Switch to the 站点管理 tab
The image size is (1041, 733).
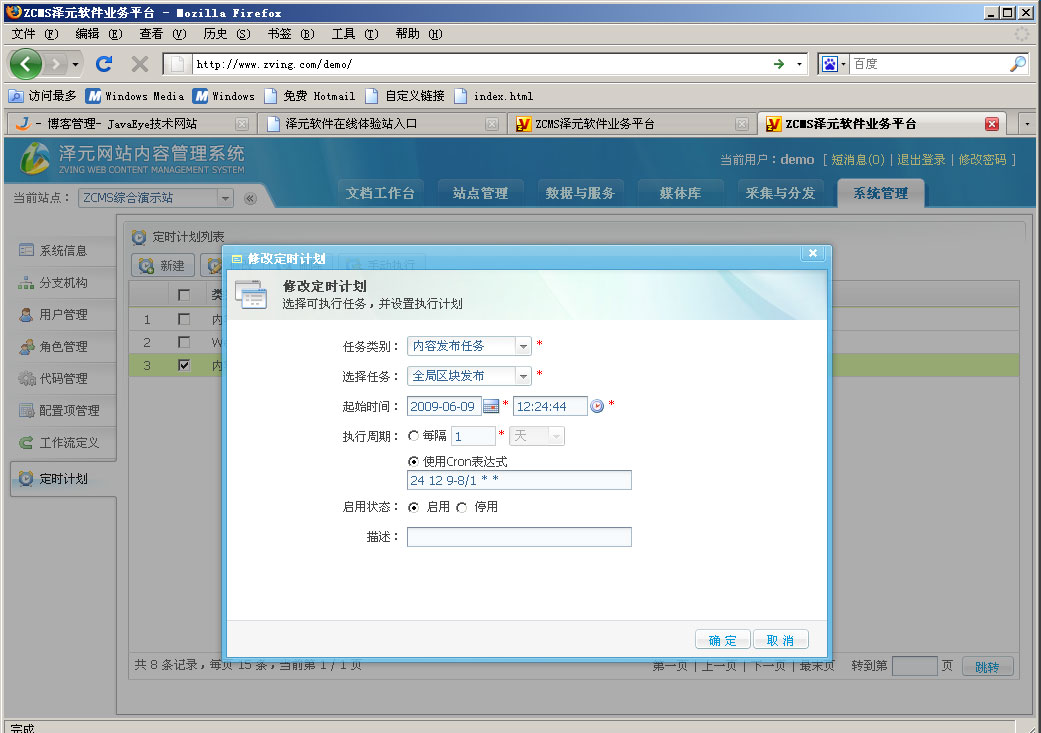point(480,193)
